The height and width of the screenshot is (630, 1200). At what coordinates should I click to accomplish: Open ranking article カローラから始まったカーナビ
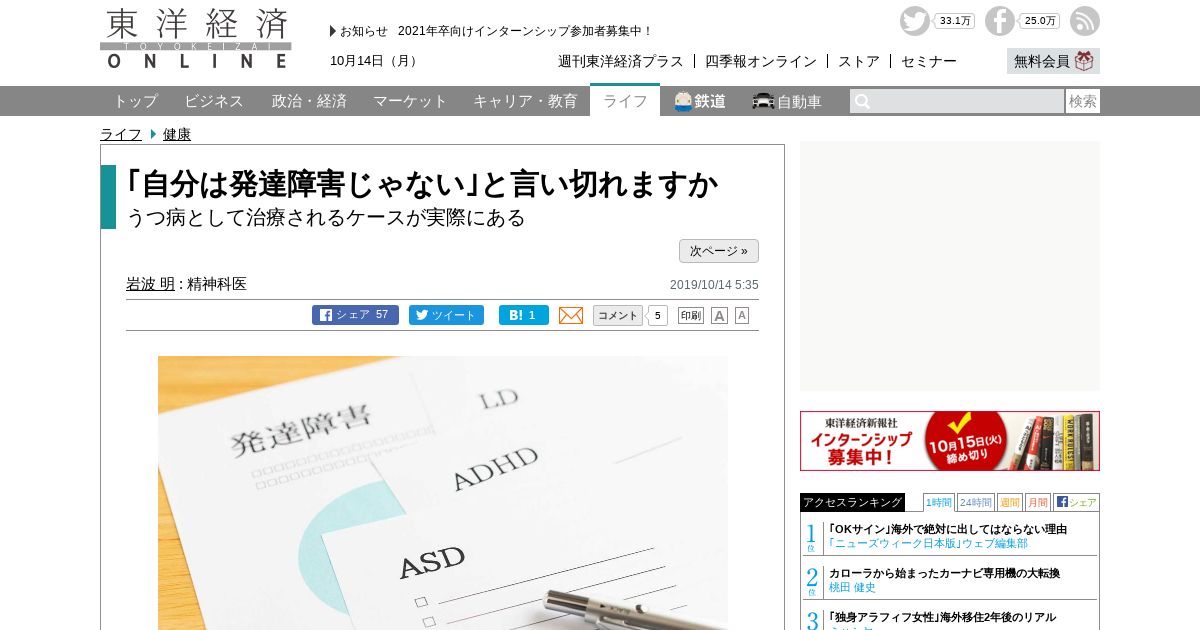click(944, 573)
